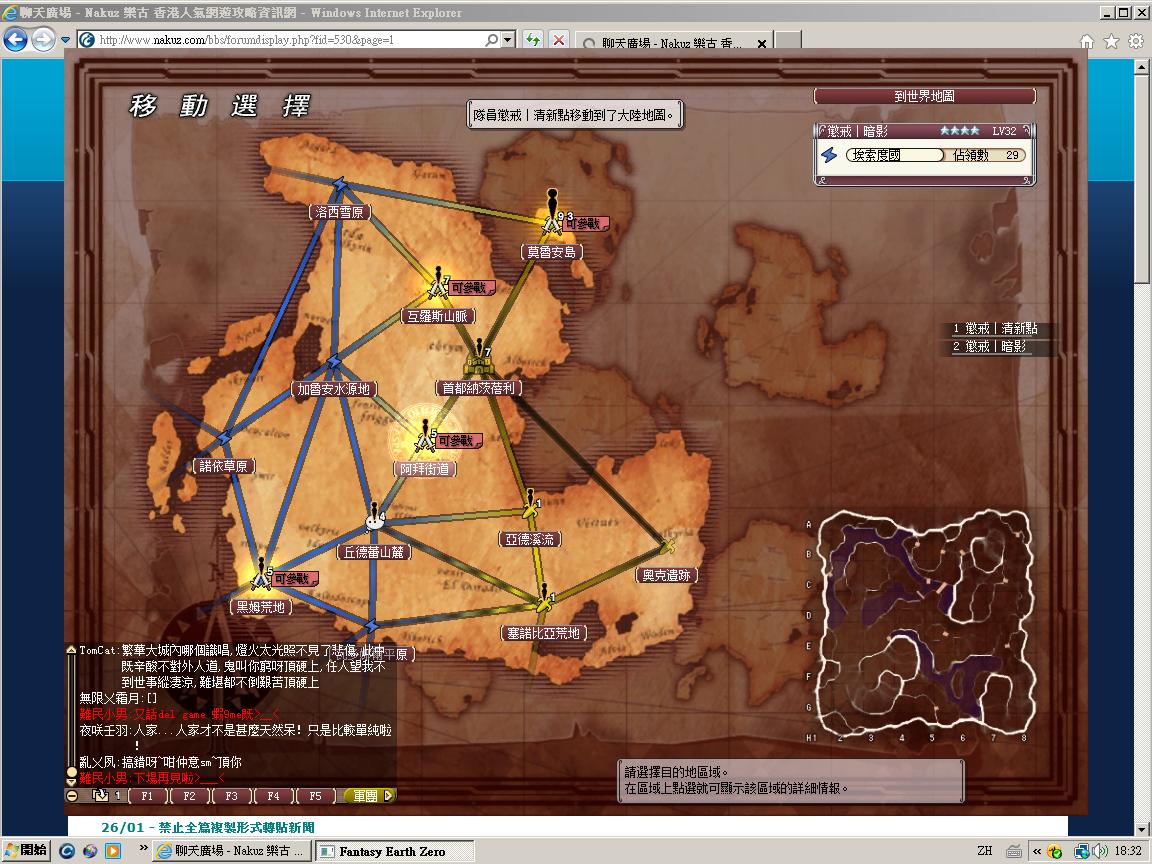
Task: Toggle the chat channel switch icon
Action: (100, 796)
